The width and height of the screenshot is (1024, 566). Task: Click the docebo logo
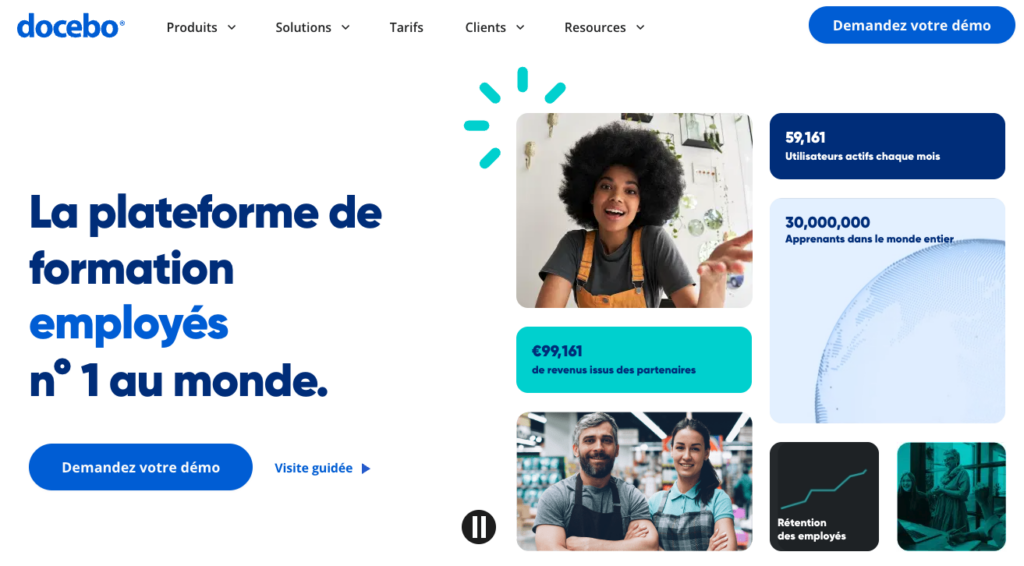click(x=71, y=26)
